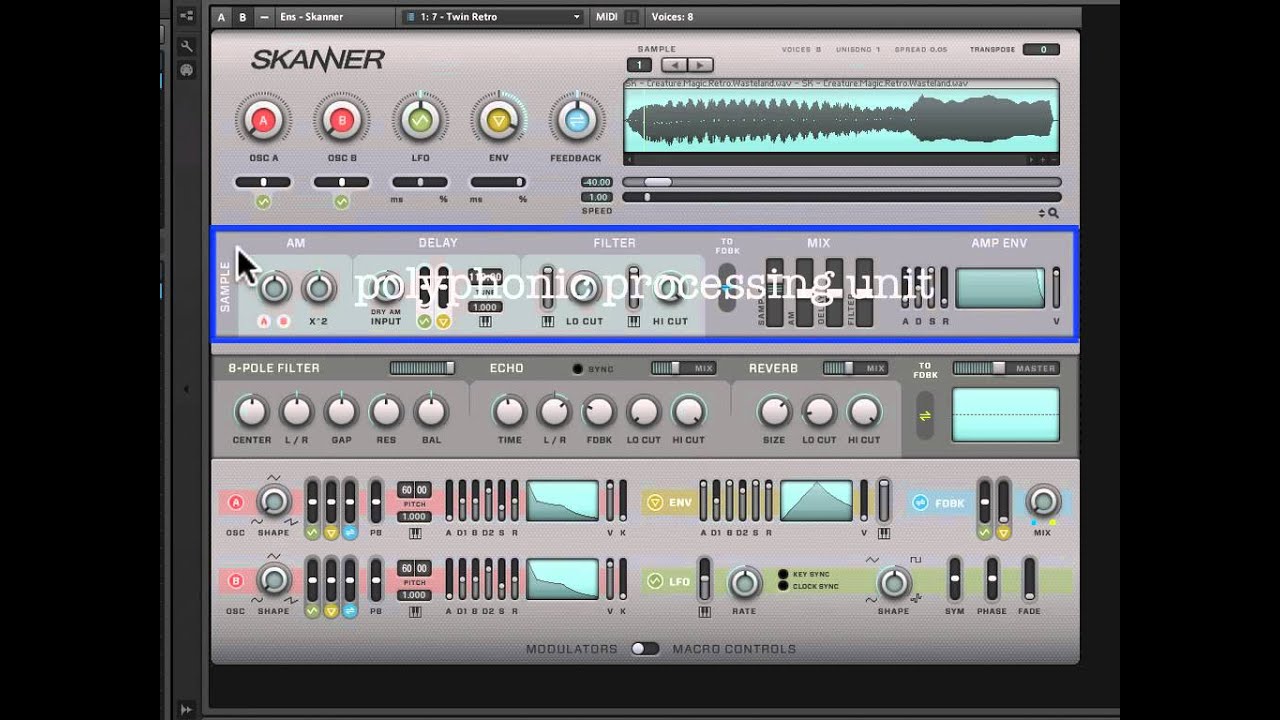The height and width of the screenshot is (720, 1280).
Task: Click keyboard tracking icon under LO CUT filter
Action: pyautogui.click(x=548, y=322)
